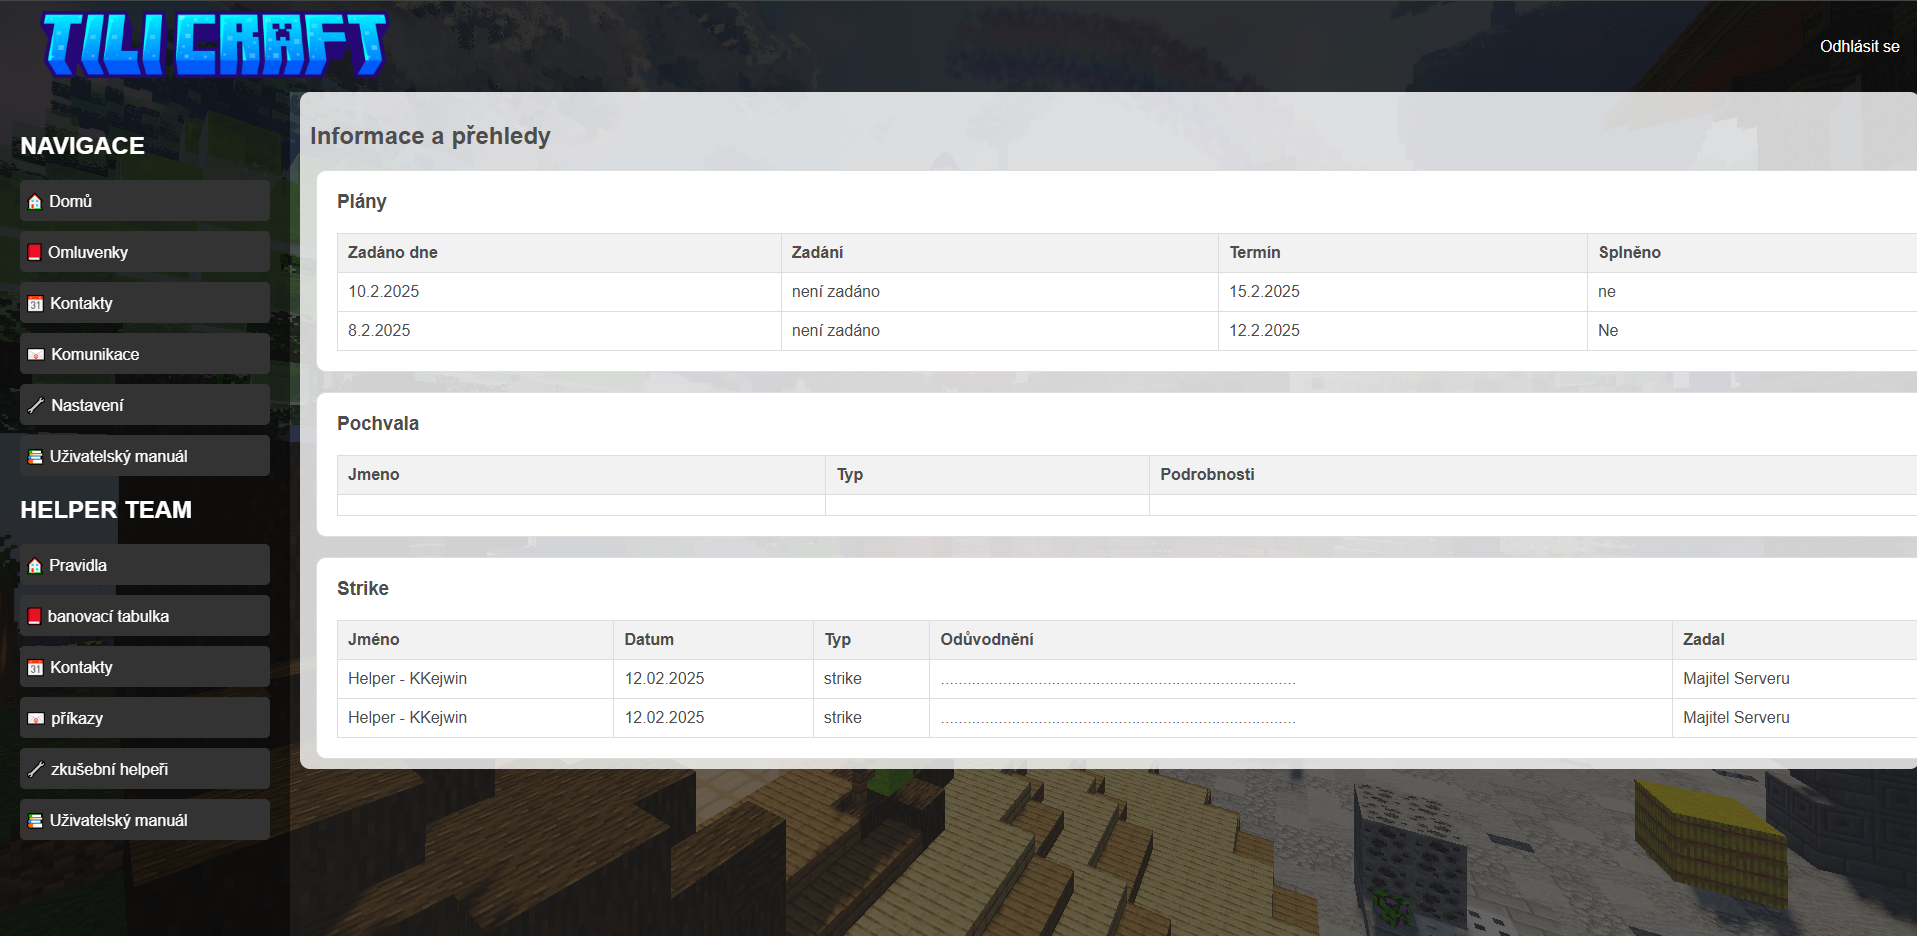This screenshot has height=936, width=1917.
Task: Click the Odhlásit se logout link
Action: coord(1858,46)
